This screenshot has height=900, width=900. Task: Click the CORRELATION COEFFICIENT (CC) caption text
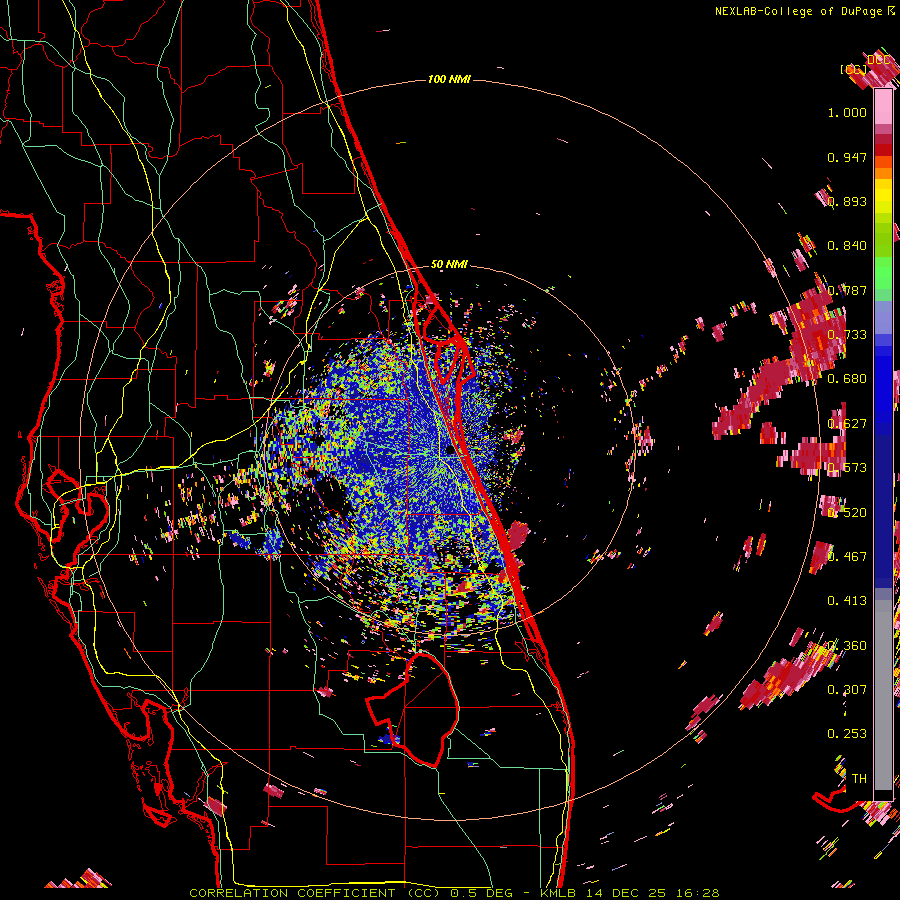point(315,893)
